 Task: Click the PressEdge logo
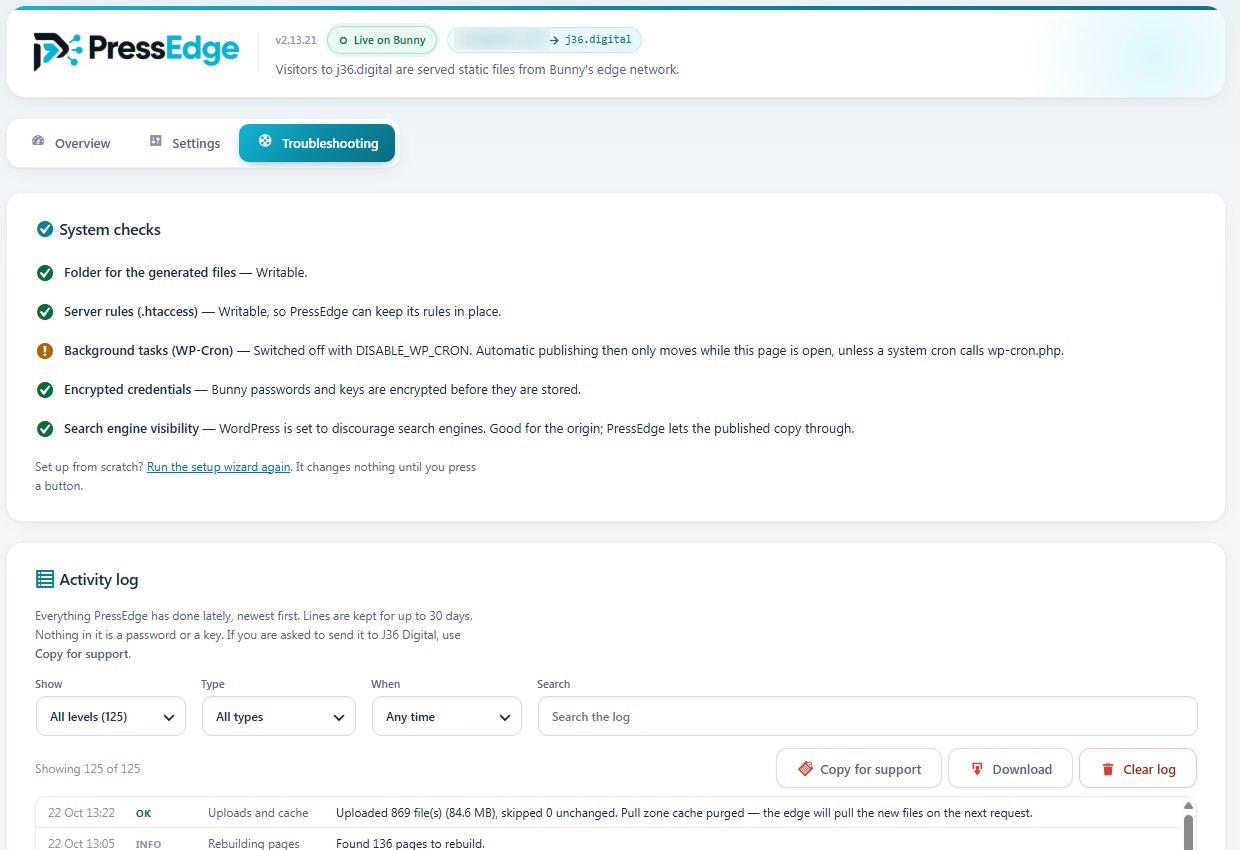click(137, 50)
